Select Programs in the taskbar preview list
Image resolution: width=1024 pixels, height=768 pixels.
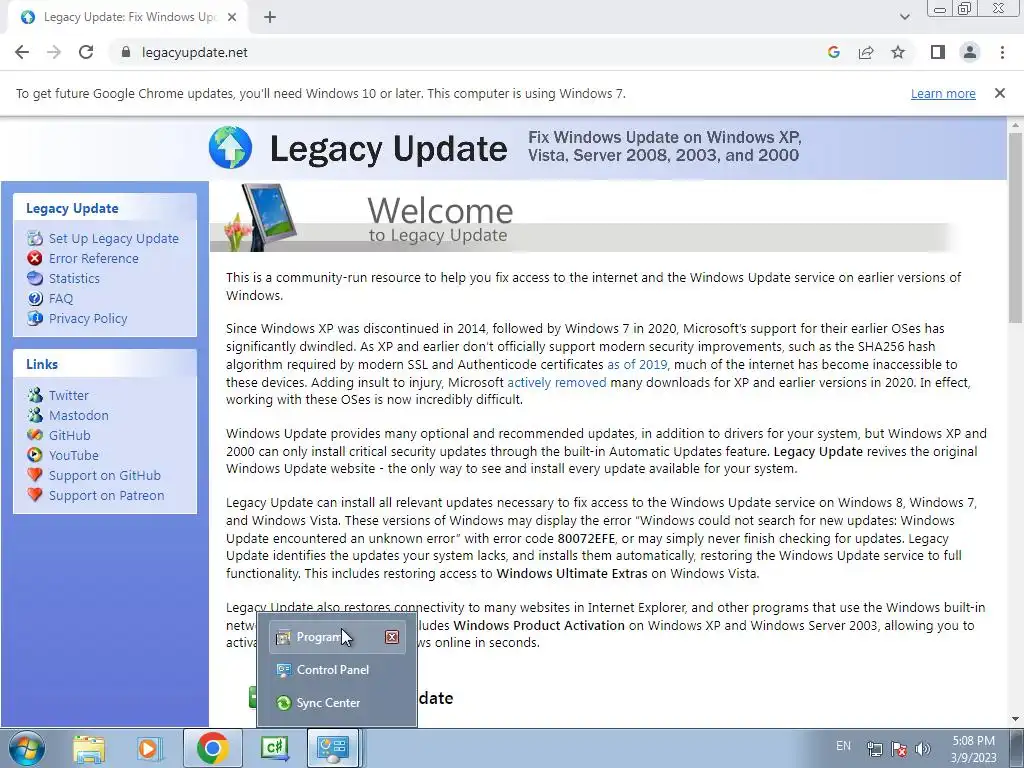[x=338, y=637]
